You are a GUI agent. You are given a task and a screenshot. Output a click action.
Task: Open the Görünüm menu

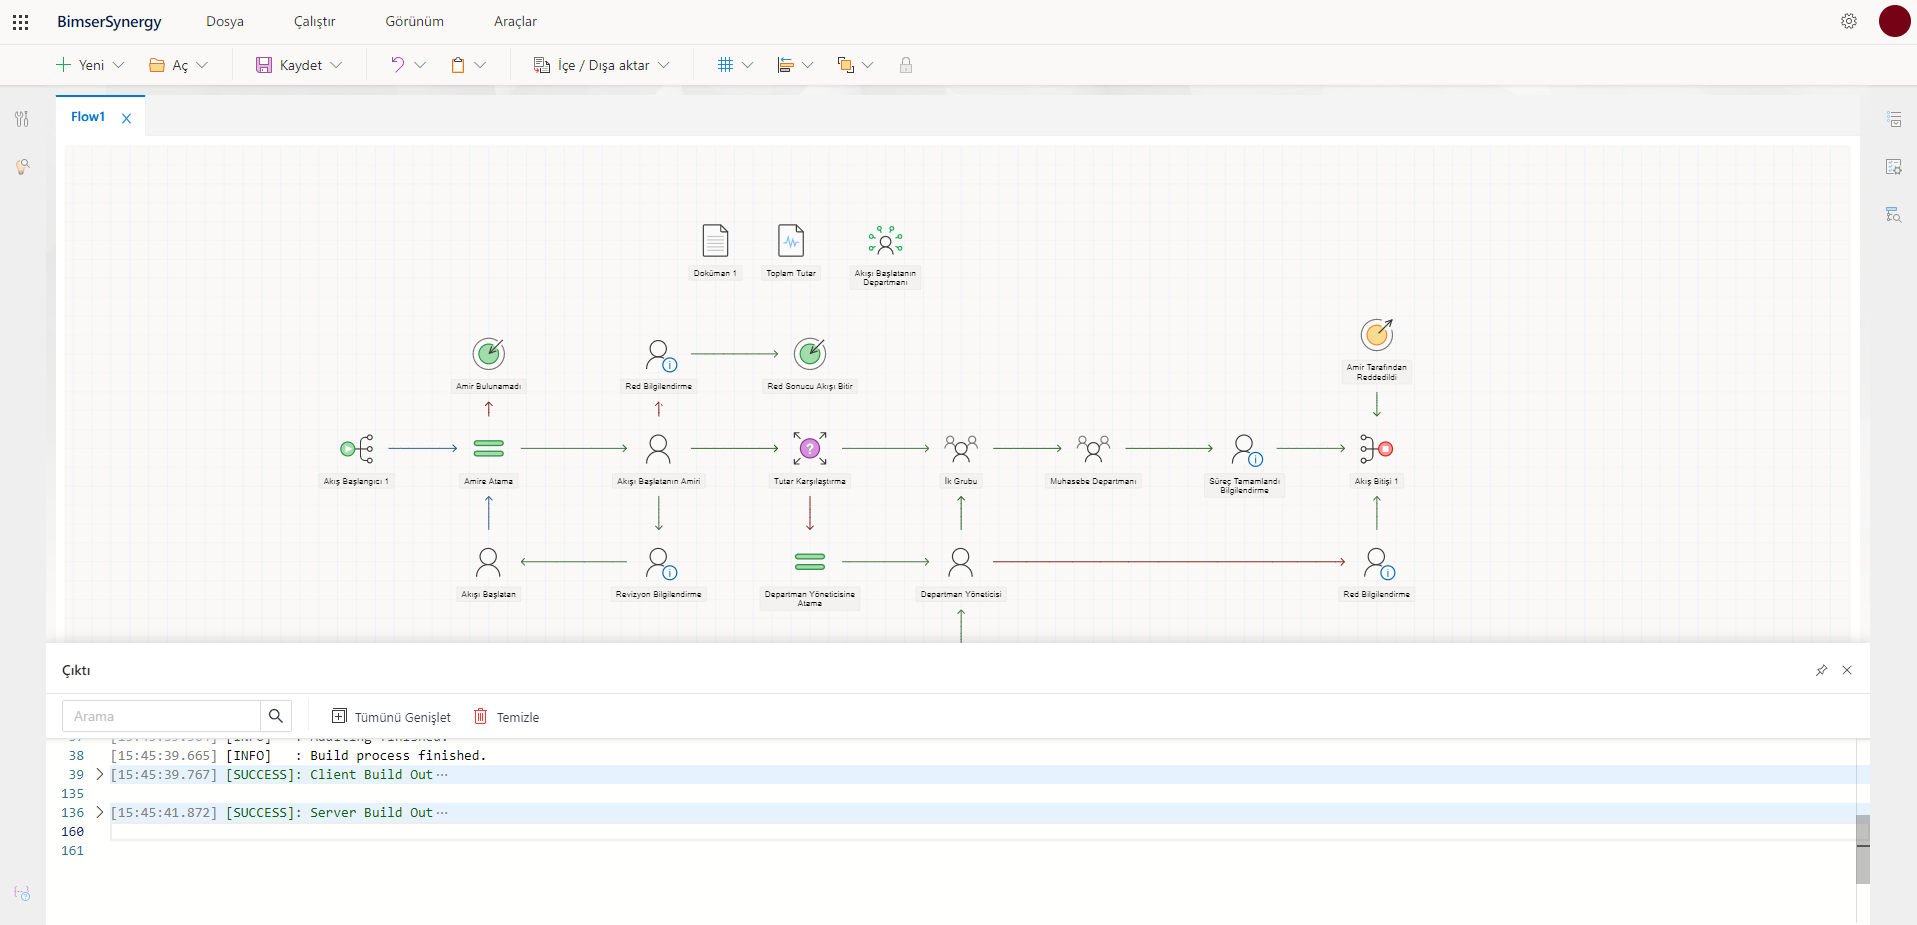(x=415, y=21)
